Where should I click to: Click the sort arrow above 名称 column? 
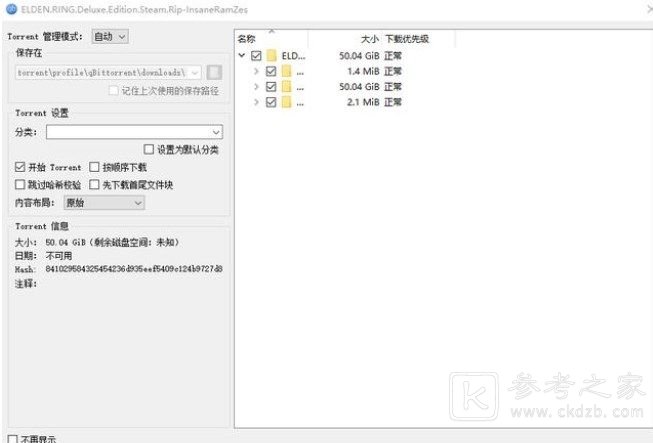[272, 31]
